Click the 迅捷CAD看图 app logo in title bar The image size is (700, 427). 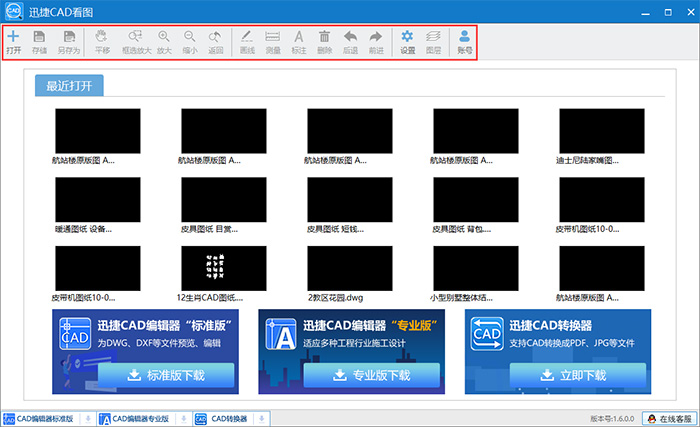14,12
